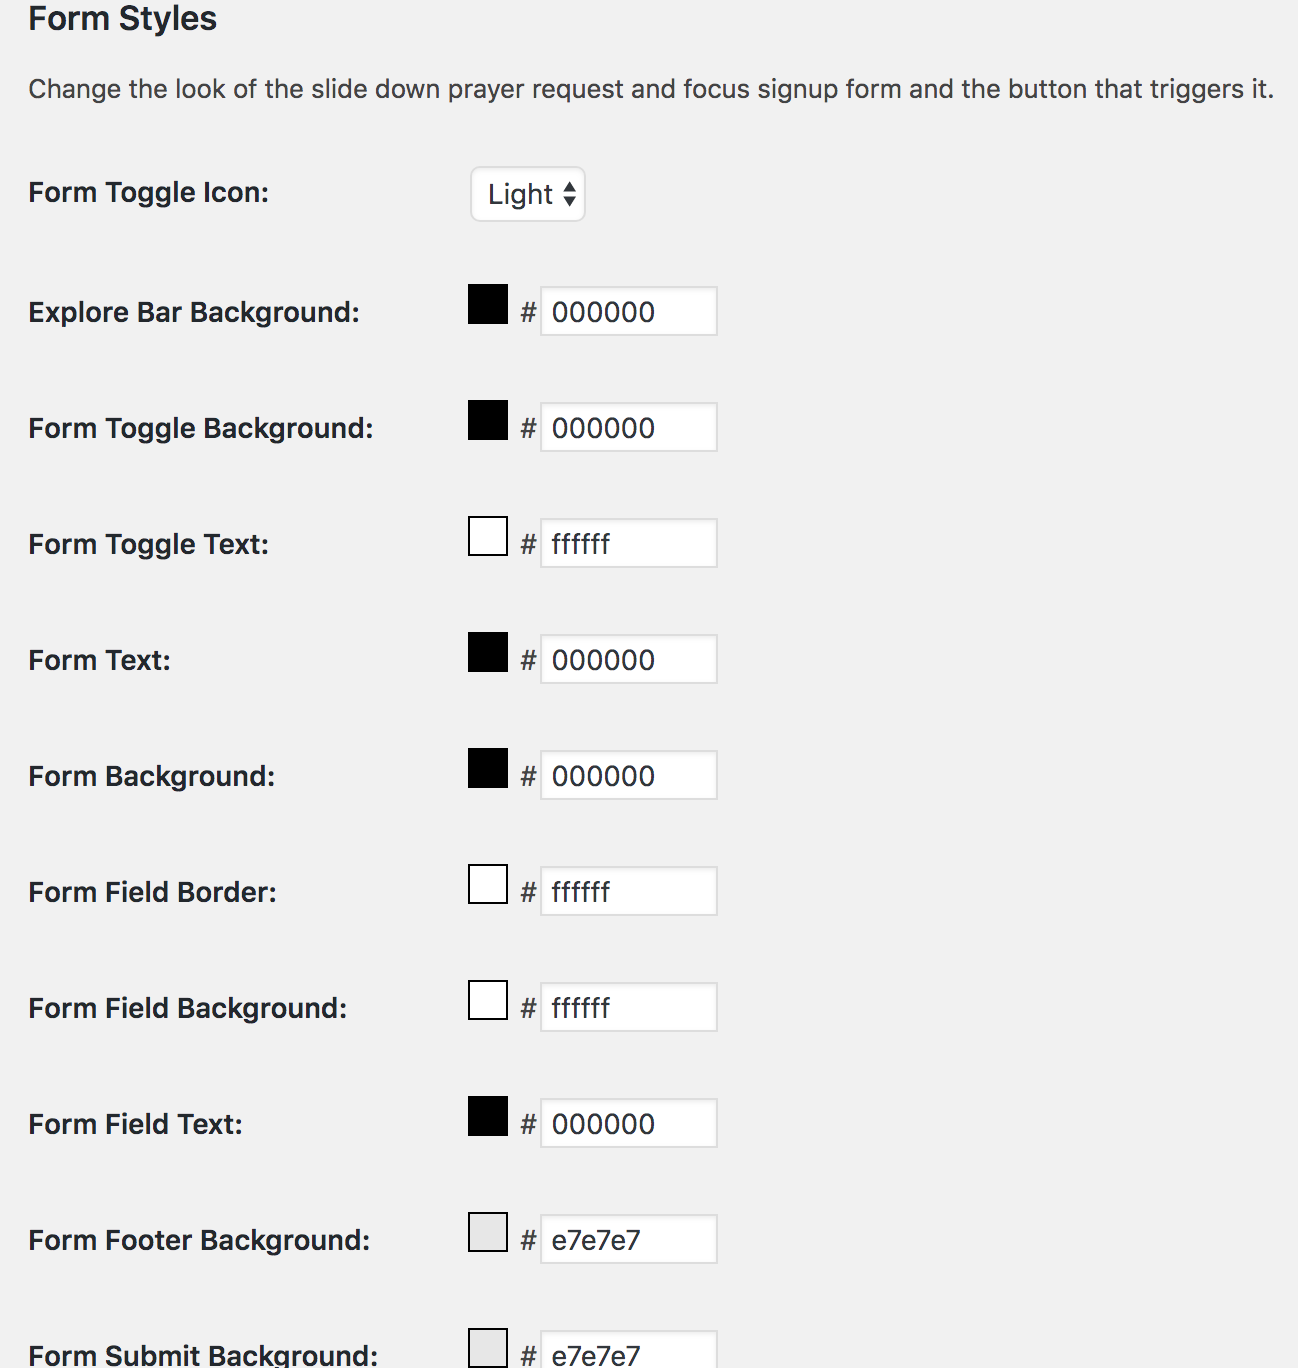Image resolution: width=1298 pixels, height=1368 pixels.
Task: Open the Form Toggle Icon dropdown
Action: 528,194
